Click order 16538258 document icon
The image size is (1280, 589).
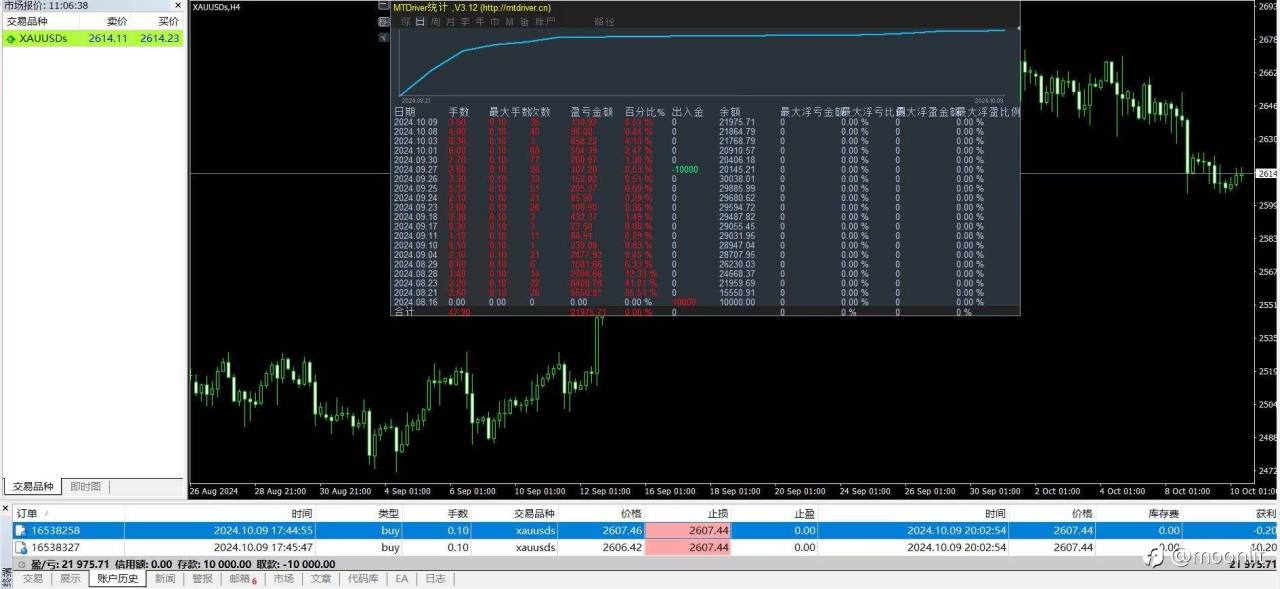tap(21, 531)
